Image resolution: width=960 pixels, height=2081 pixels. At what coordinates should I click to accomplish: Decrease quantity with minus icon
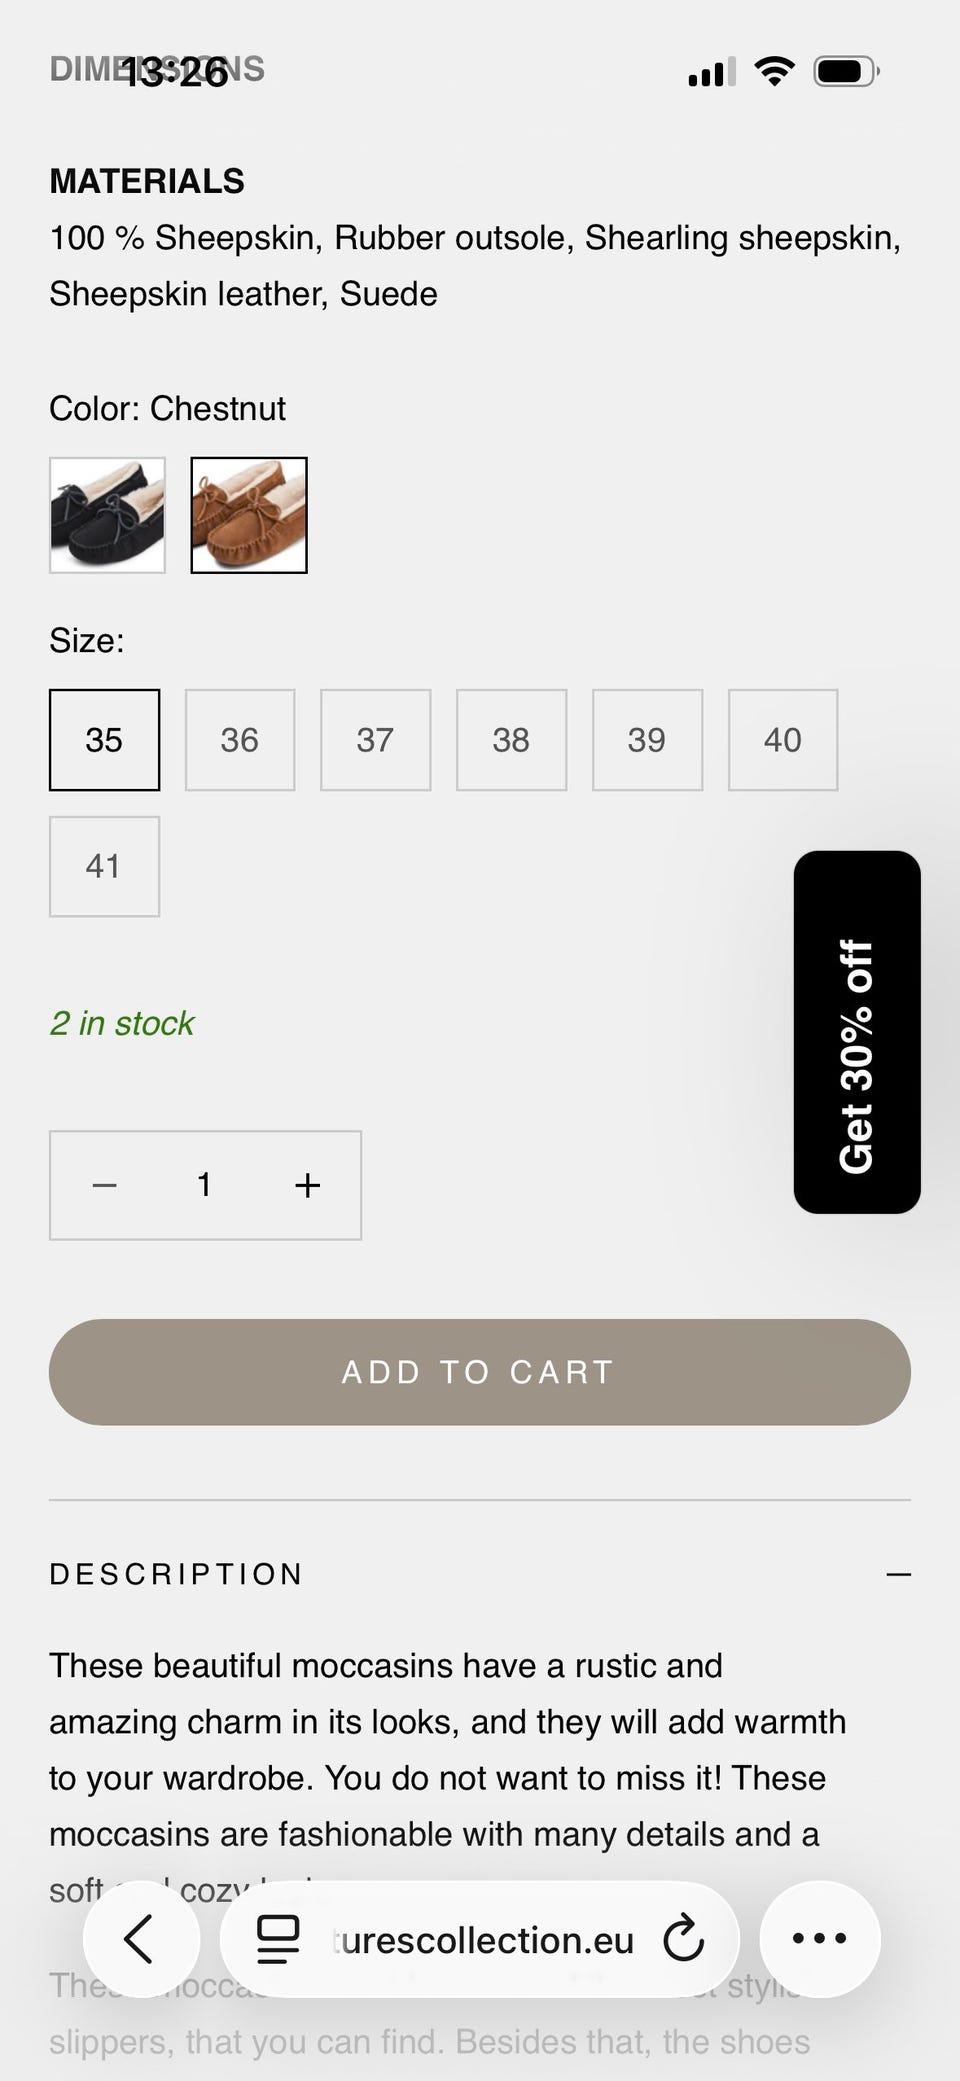point(105,1185)
